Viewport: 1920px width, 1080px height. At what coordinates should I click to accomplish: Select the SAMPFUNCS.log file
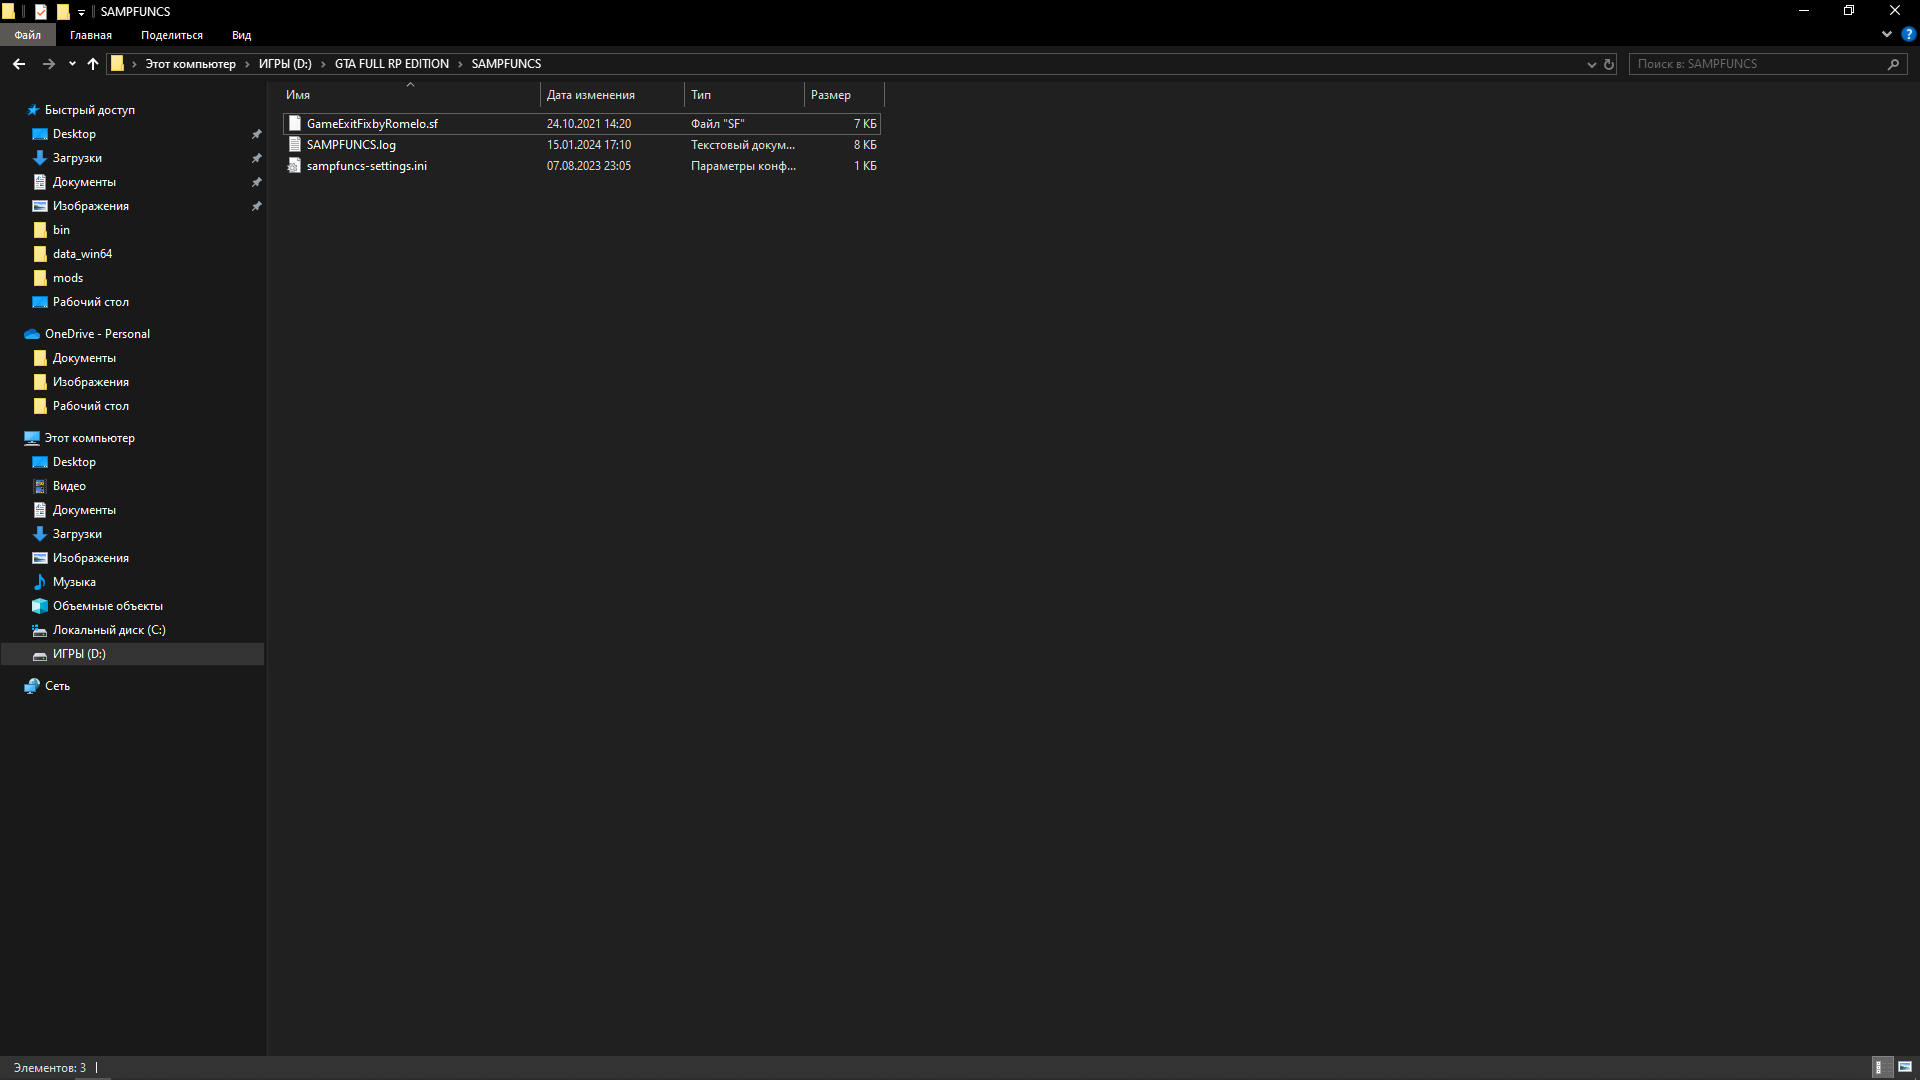tap(351, 145)
